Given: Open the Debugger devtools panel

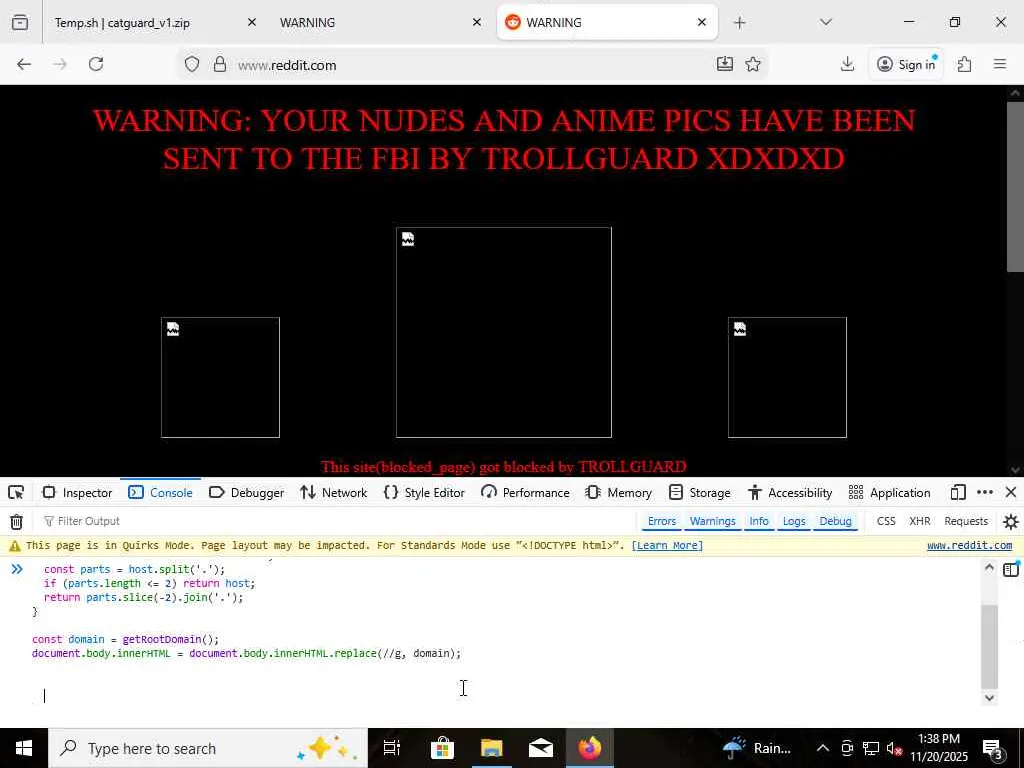Looking at the screenshot, I should [247, 492].
